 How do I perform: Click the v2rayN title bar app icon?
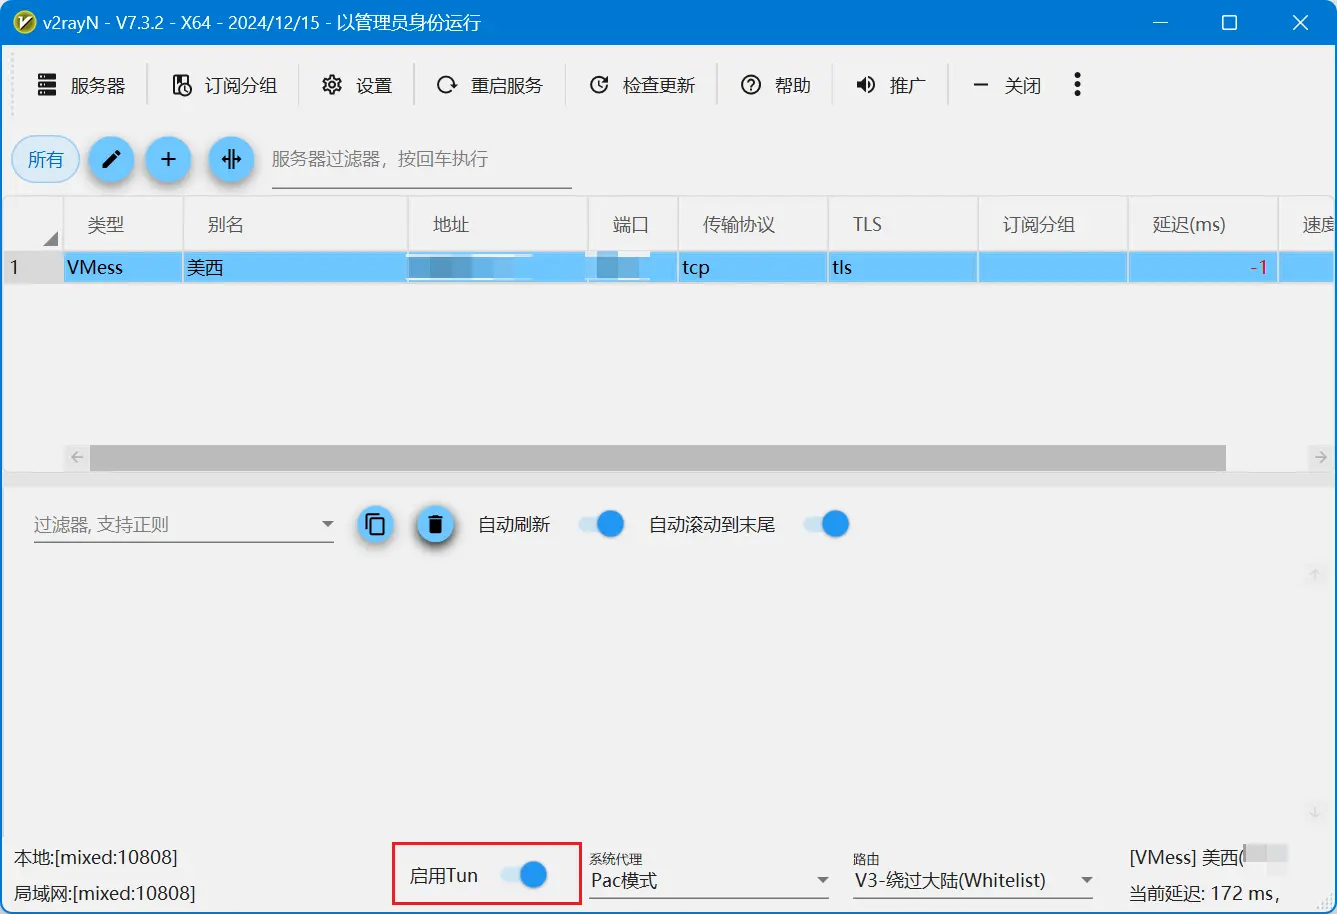[x=25, y=22]
